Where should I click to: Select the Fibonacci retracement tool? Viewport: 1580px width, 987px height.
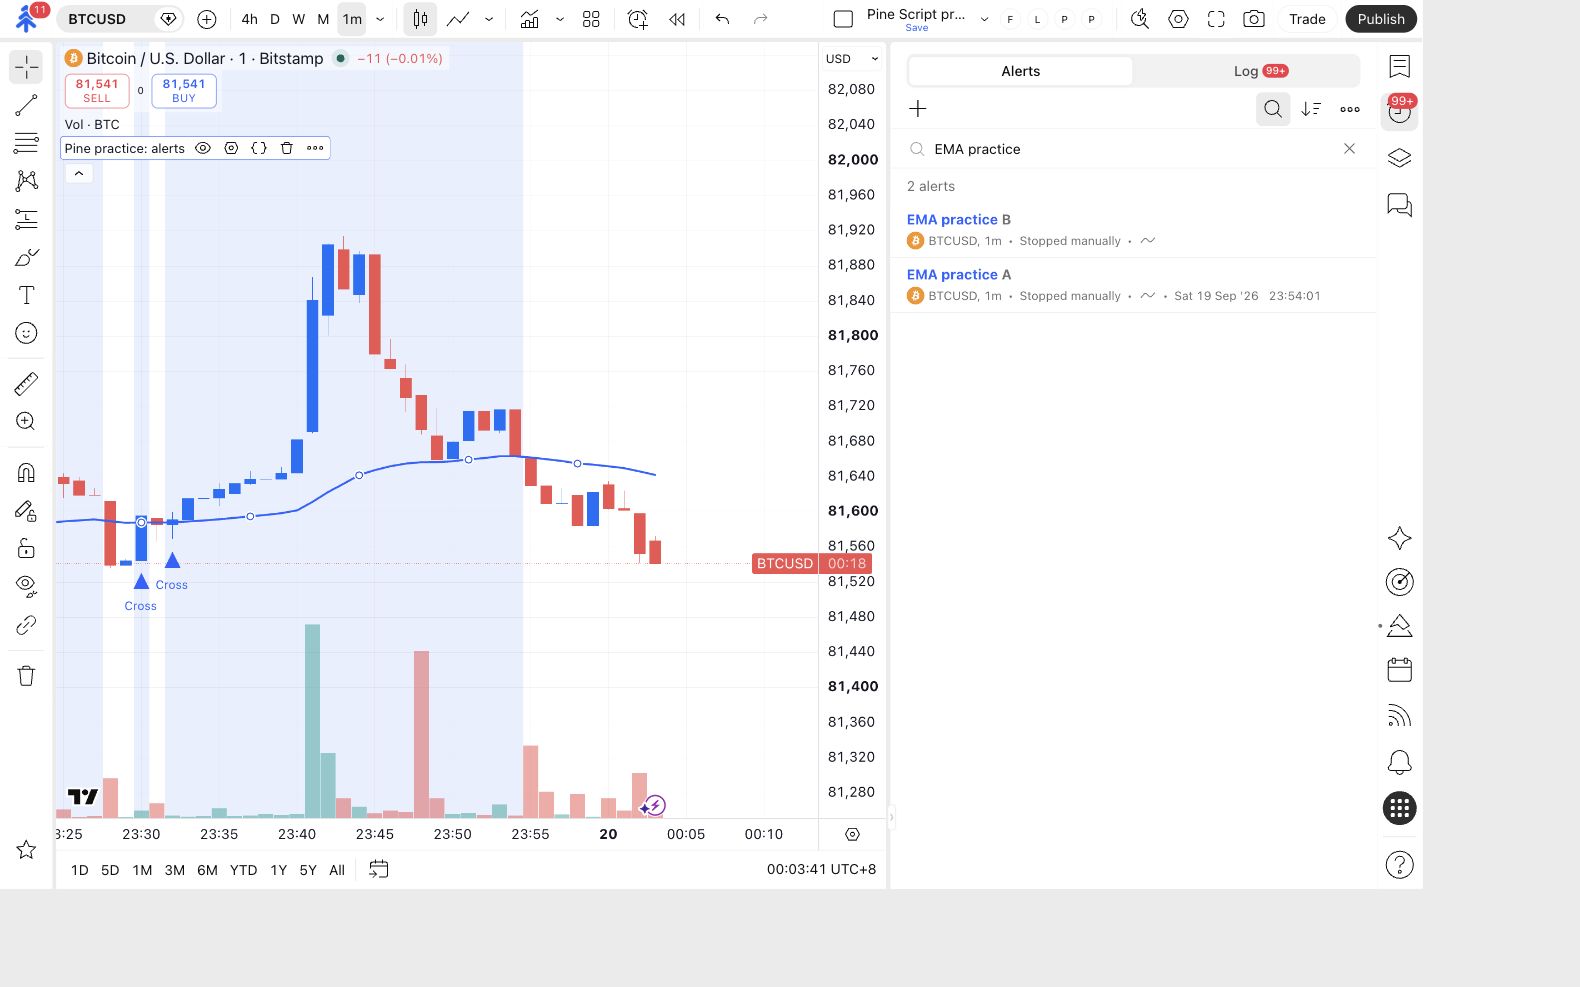tap(26, 143)
